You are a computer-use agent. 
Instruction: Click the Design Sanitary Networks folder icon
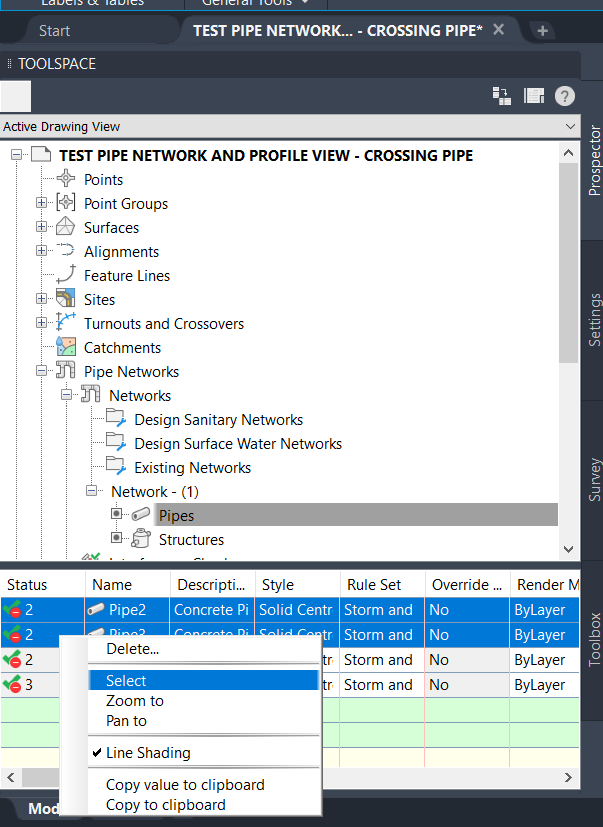click(x=116, y=418)
